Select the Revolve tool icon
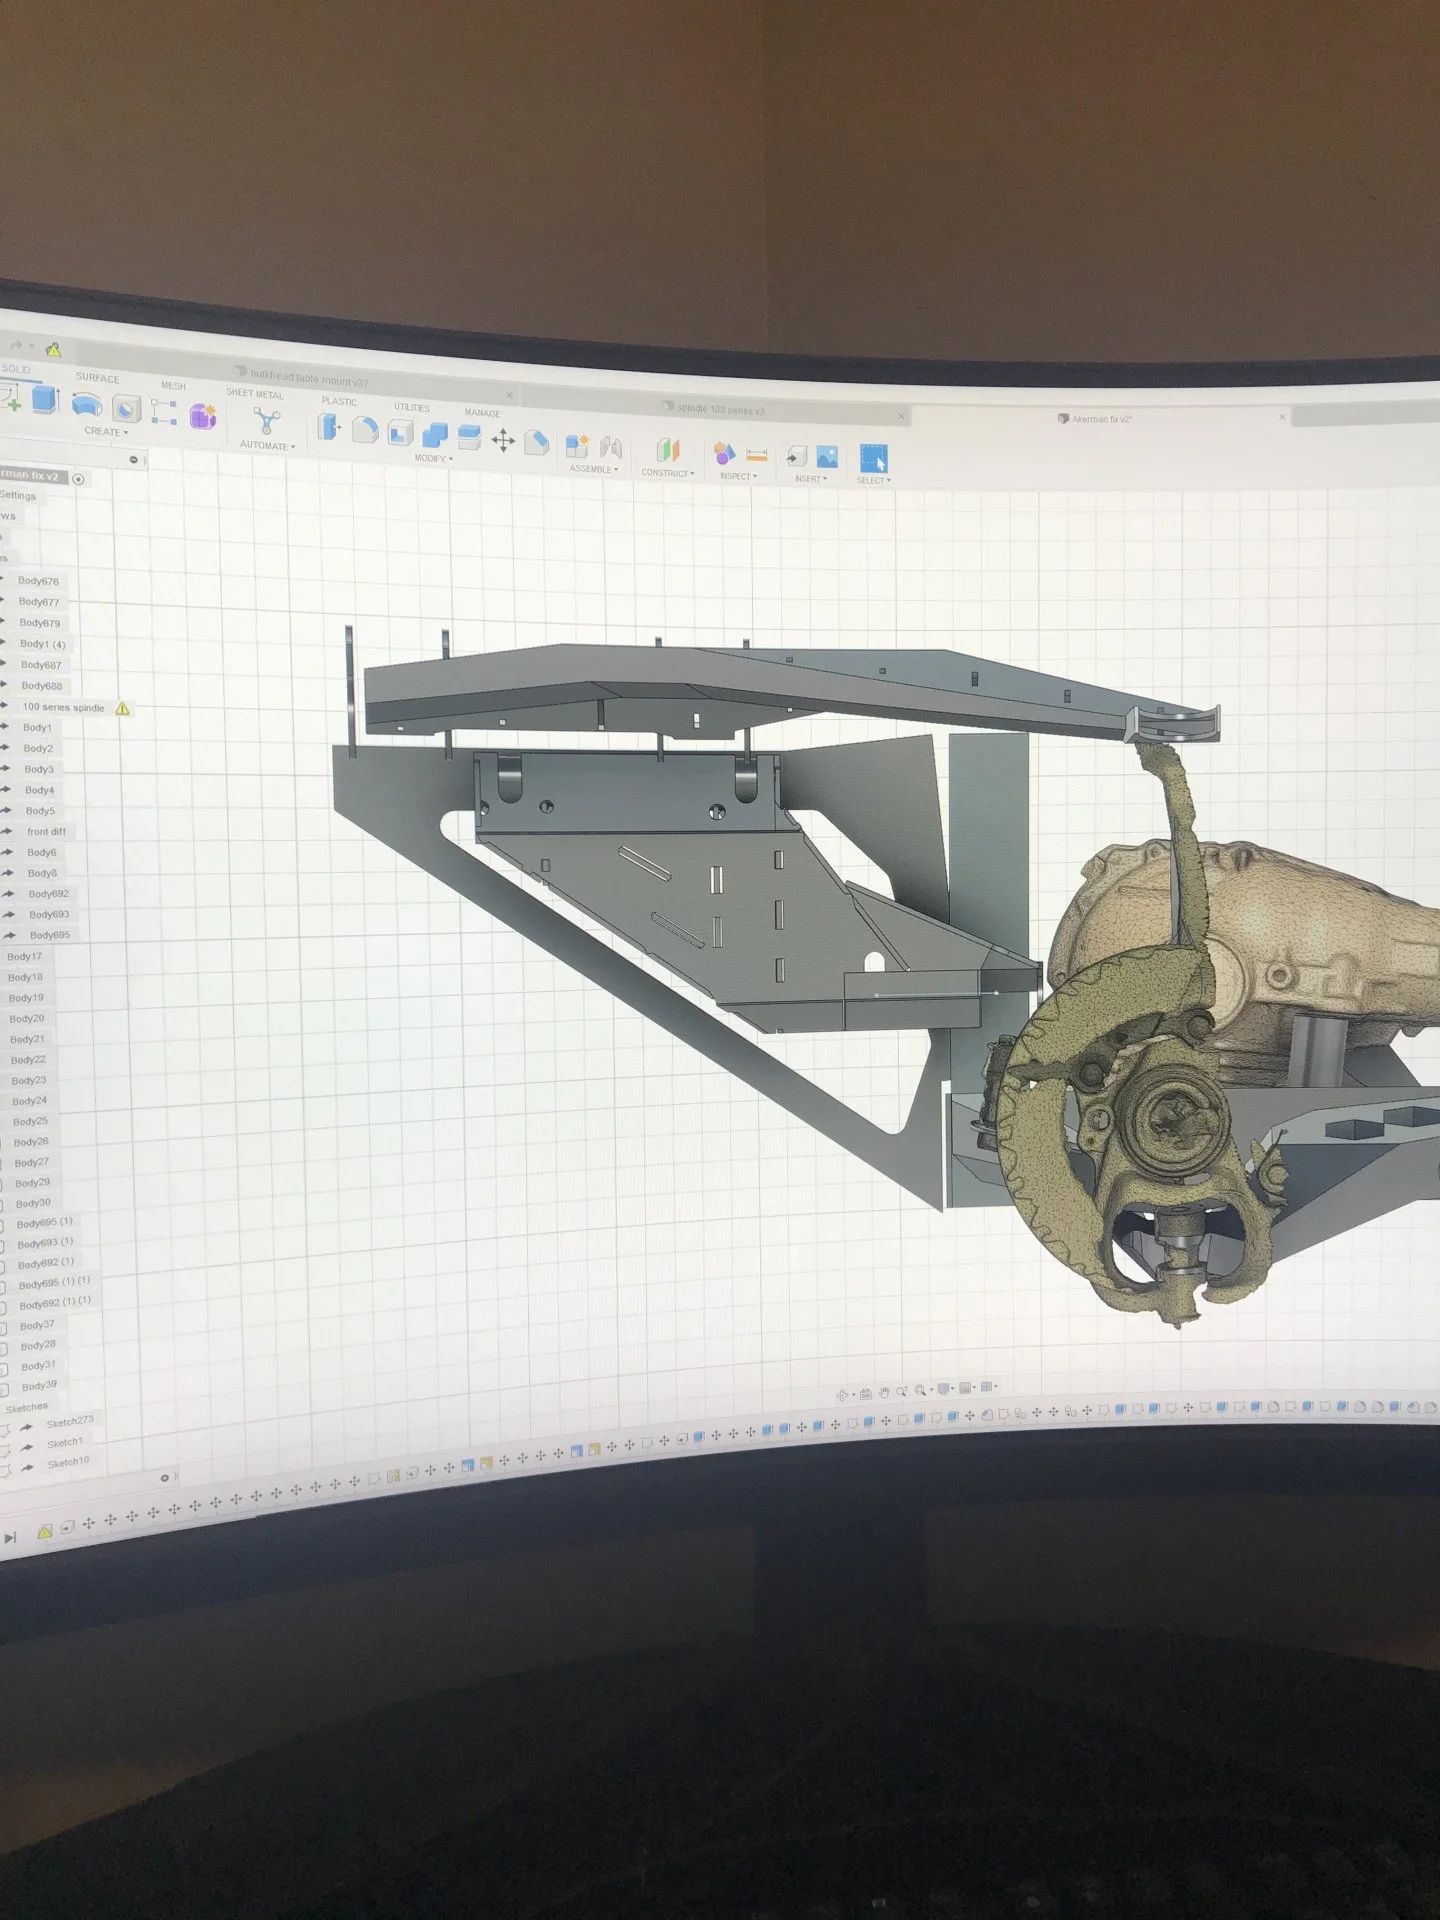 click(x=87, y=405)
